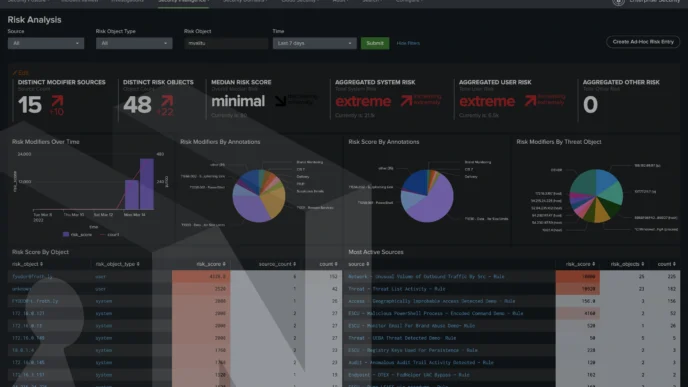Click the Aggregated Other Risk value 0
Image resolution: width=688 pixels, height=387 pixels.
(x=590, y=105)
